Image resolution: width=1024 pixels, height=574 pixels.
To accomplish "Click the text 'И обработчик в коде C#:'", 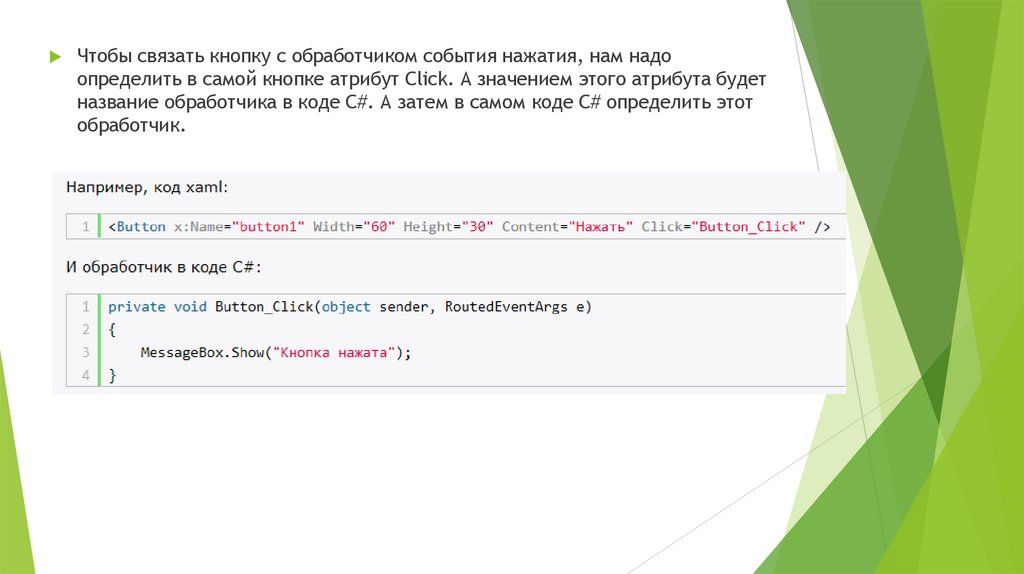I will click(x=164, y=267).
